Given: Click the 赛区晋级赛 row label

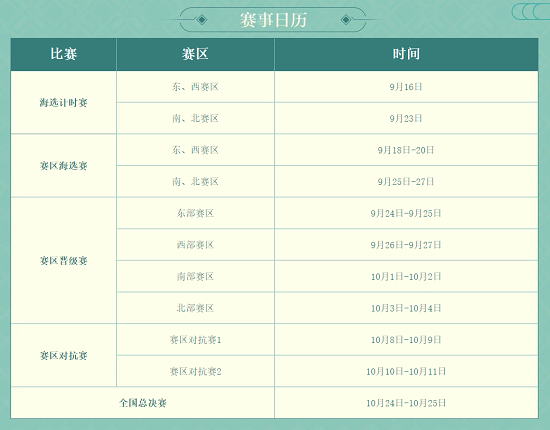Looking at the screenshot, I should tap(63, 260).
